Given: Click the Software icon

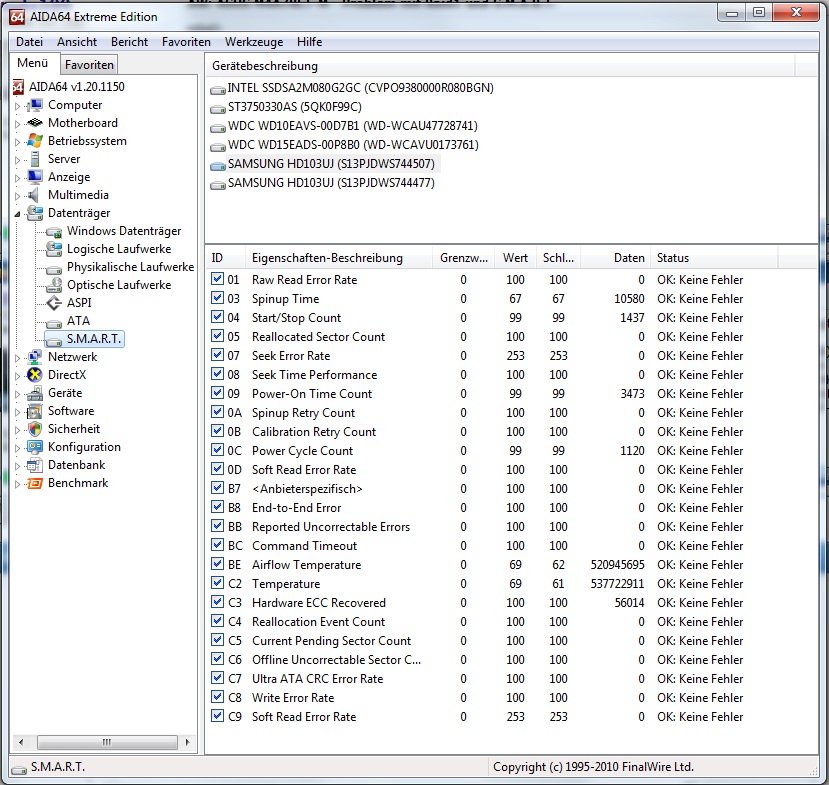Looking at the screenshot, I should 35,411.
